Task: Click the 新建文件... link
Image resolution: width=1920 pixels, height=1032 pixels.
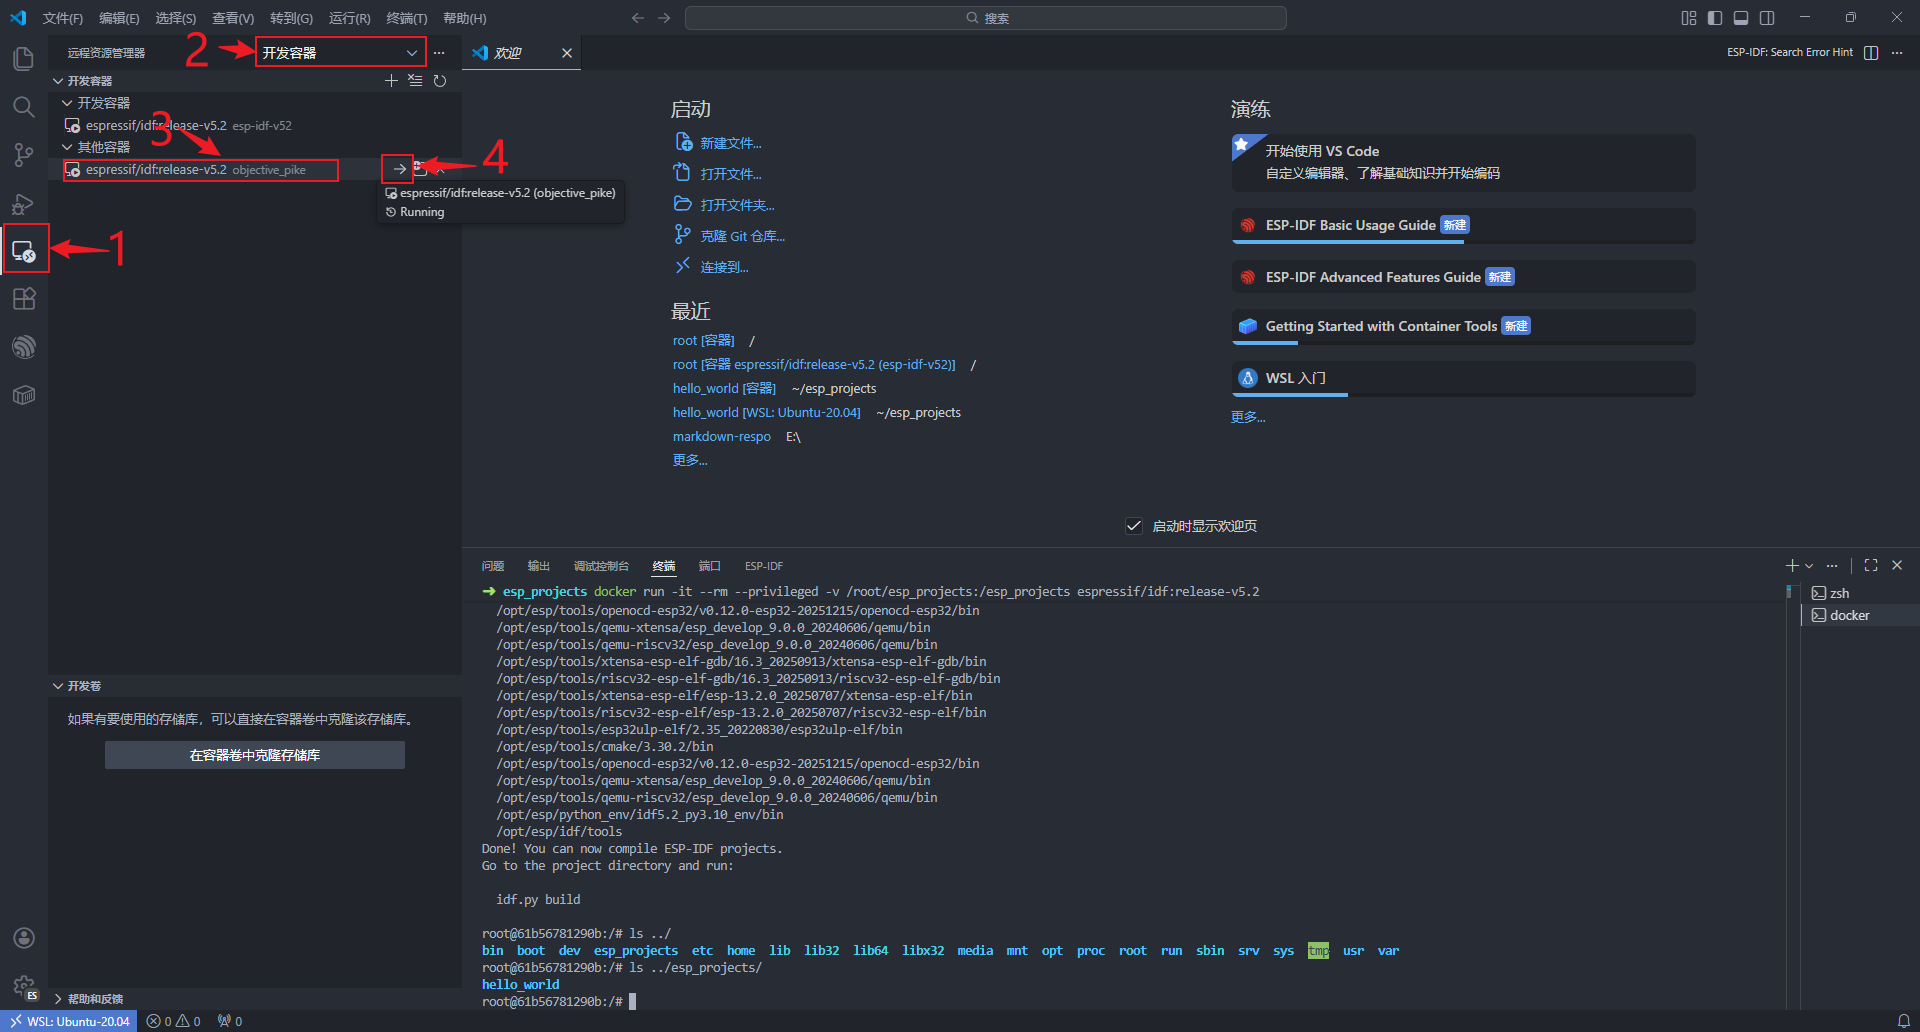Action: click(731, 143)
